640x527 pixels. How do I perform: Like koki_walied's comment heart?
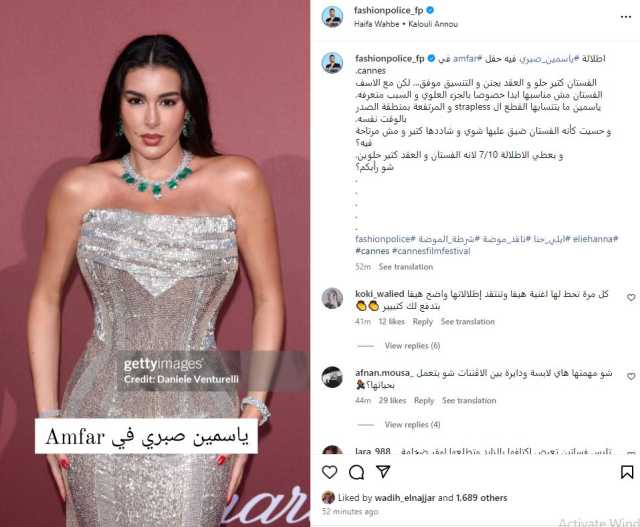coord(631,298)
